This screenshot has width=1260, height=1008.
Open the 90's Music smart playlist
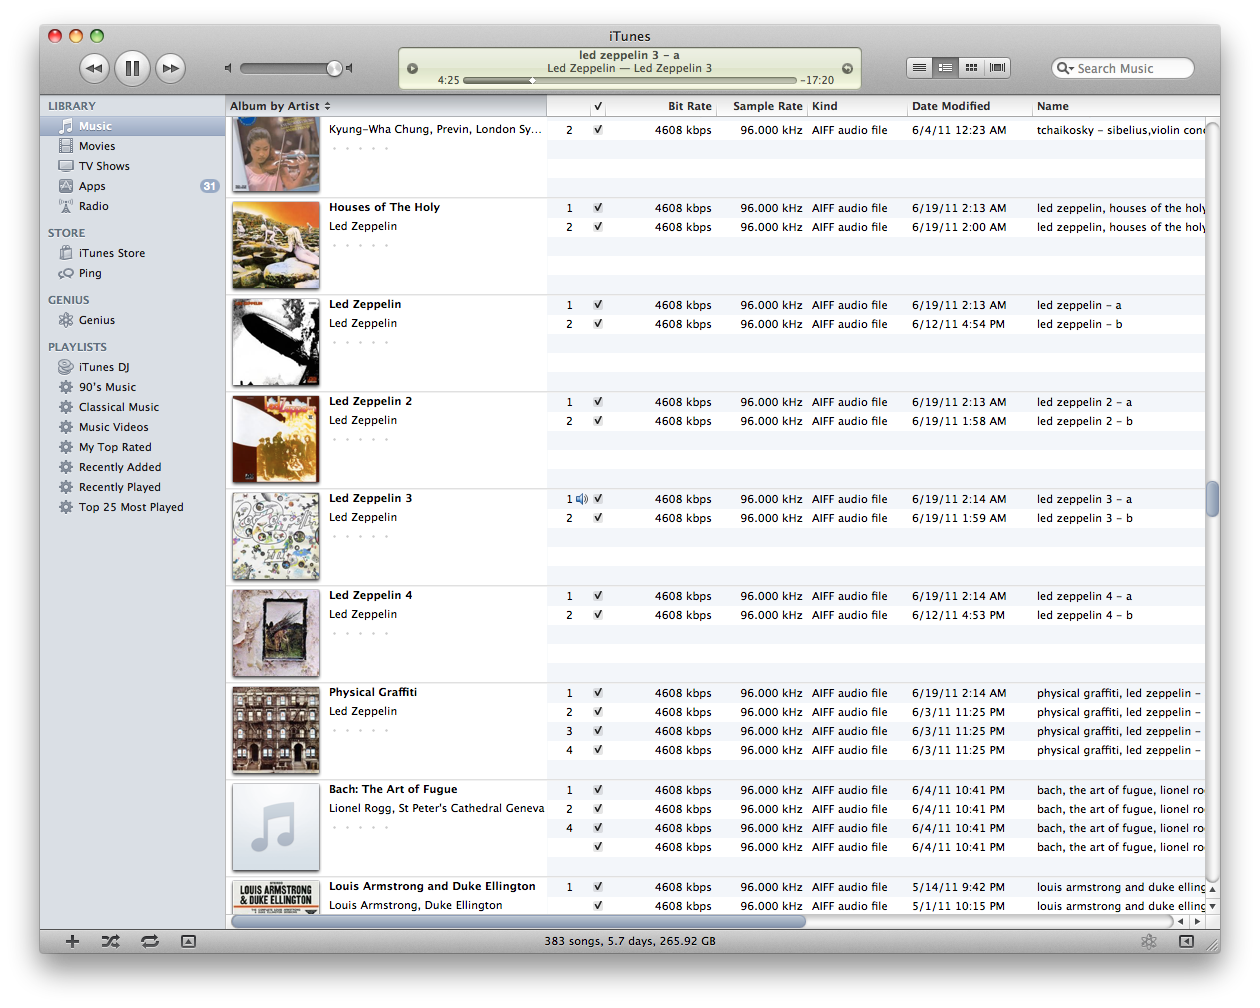point(132,387)
